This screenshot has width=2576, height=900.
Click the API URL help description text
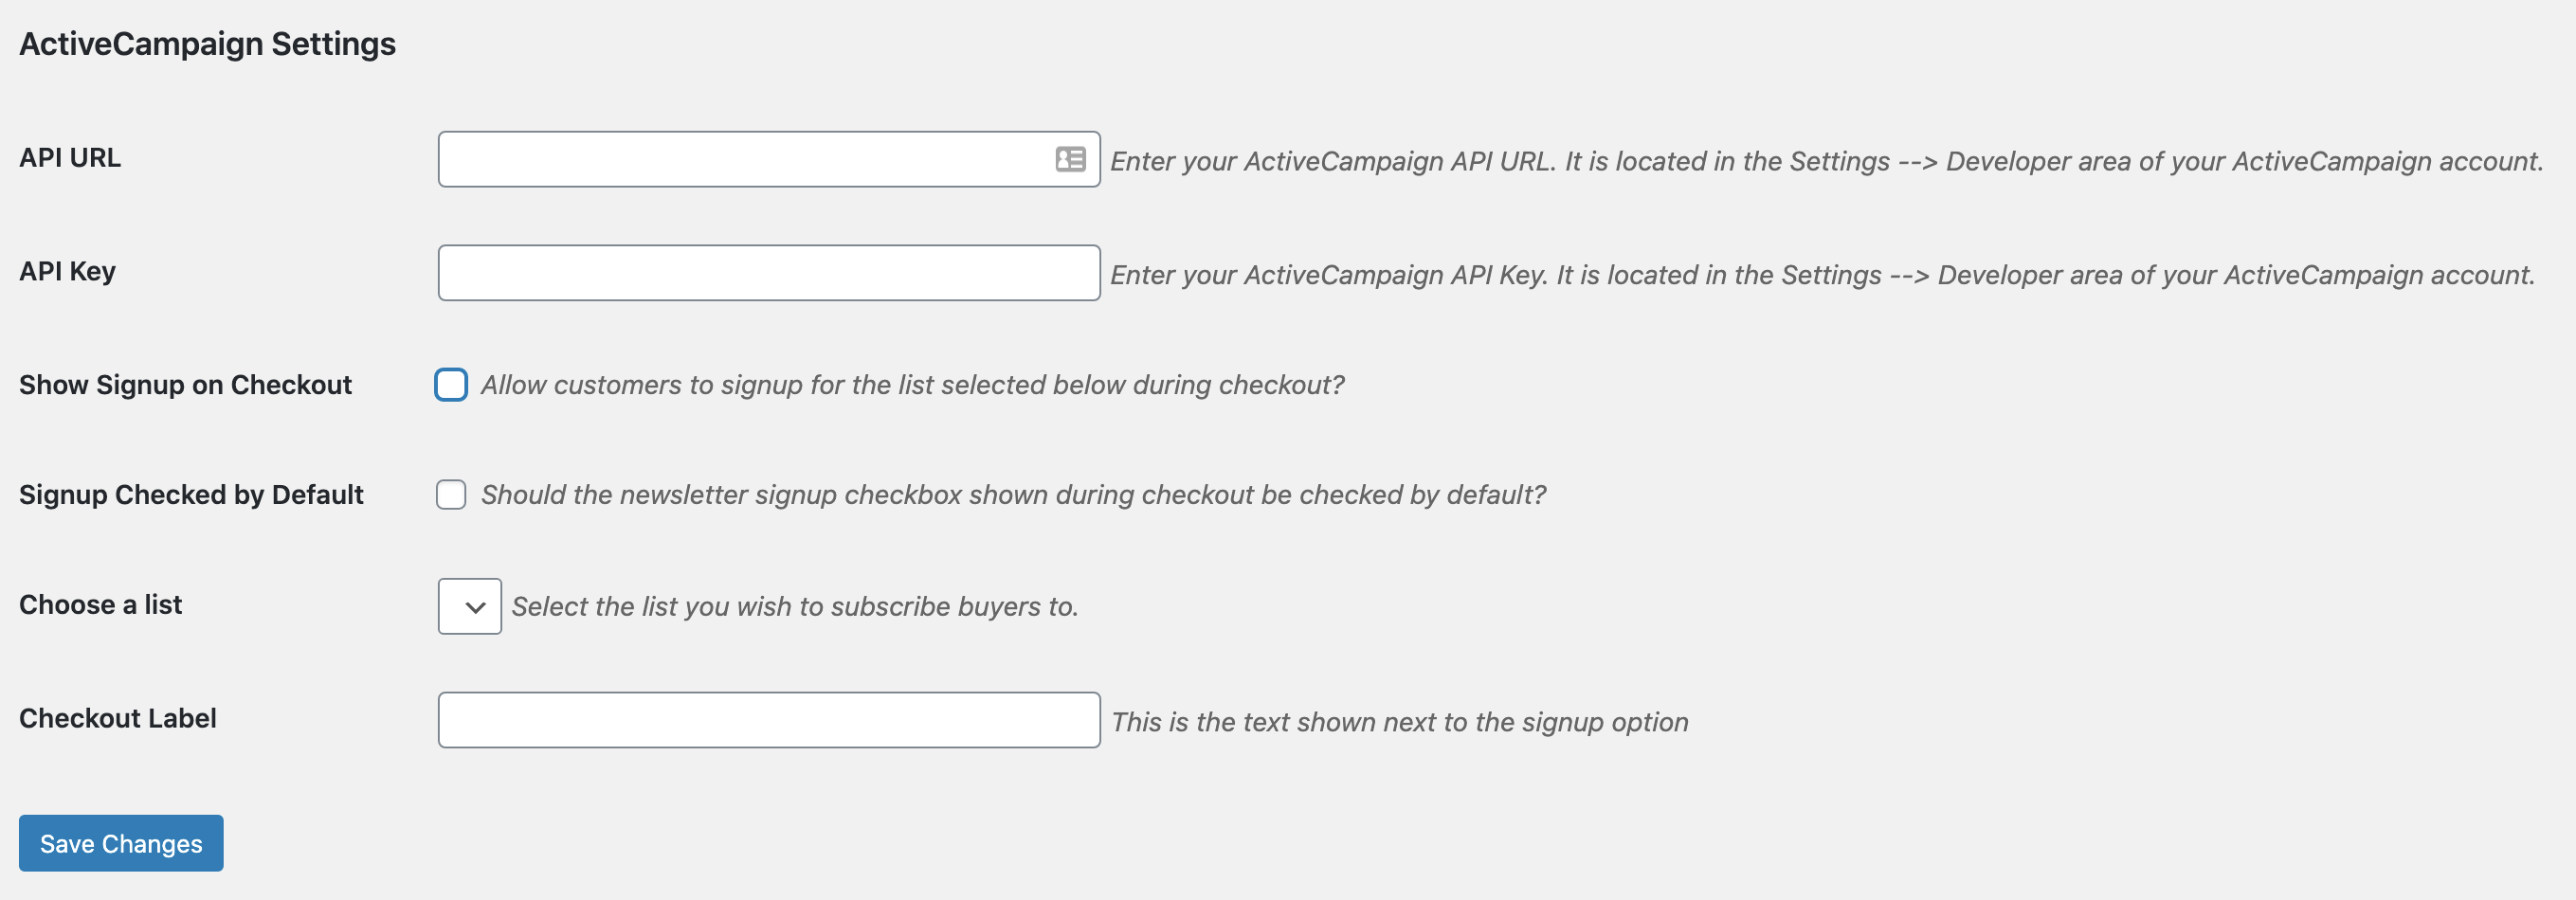(x=1825, y=162)
